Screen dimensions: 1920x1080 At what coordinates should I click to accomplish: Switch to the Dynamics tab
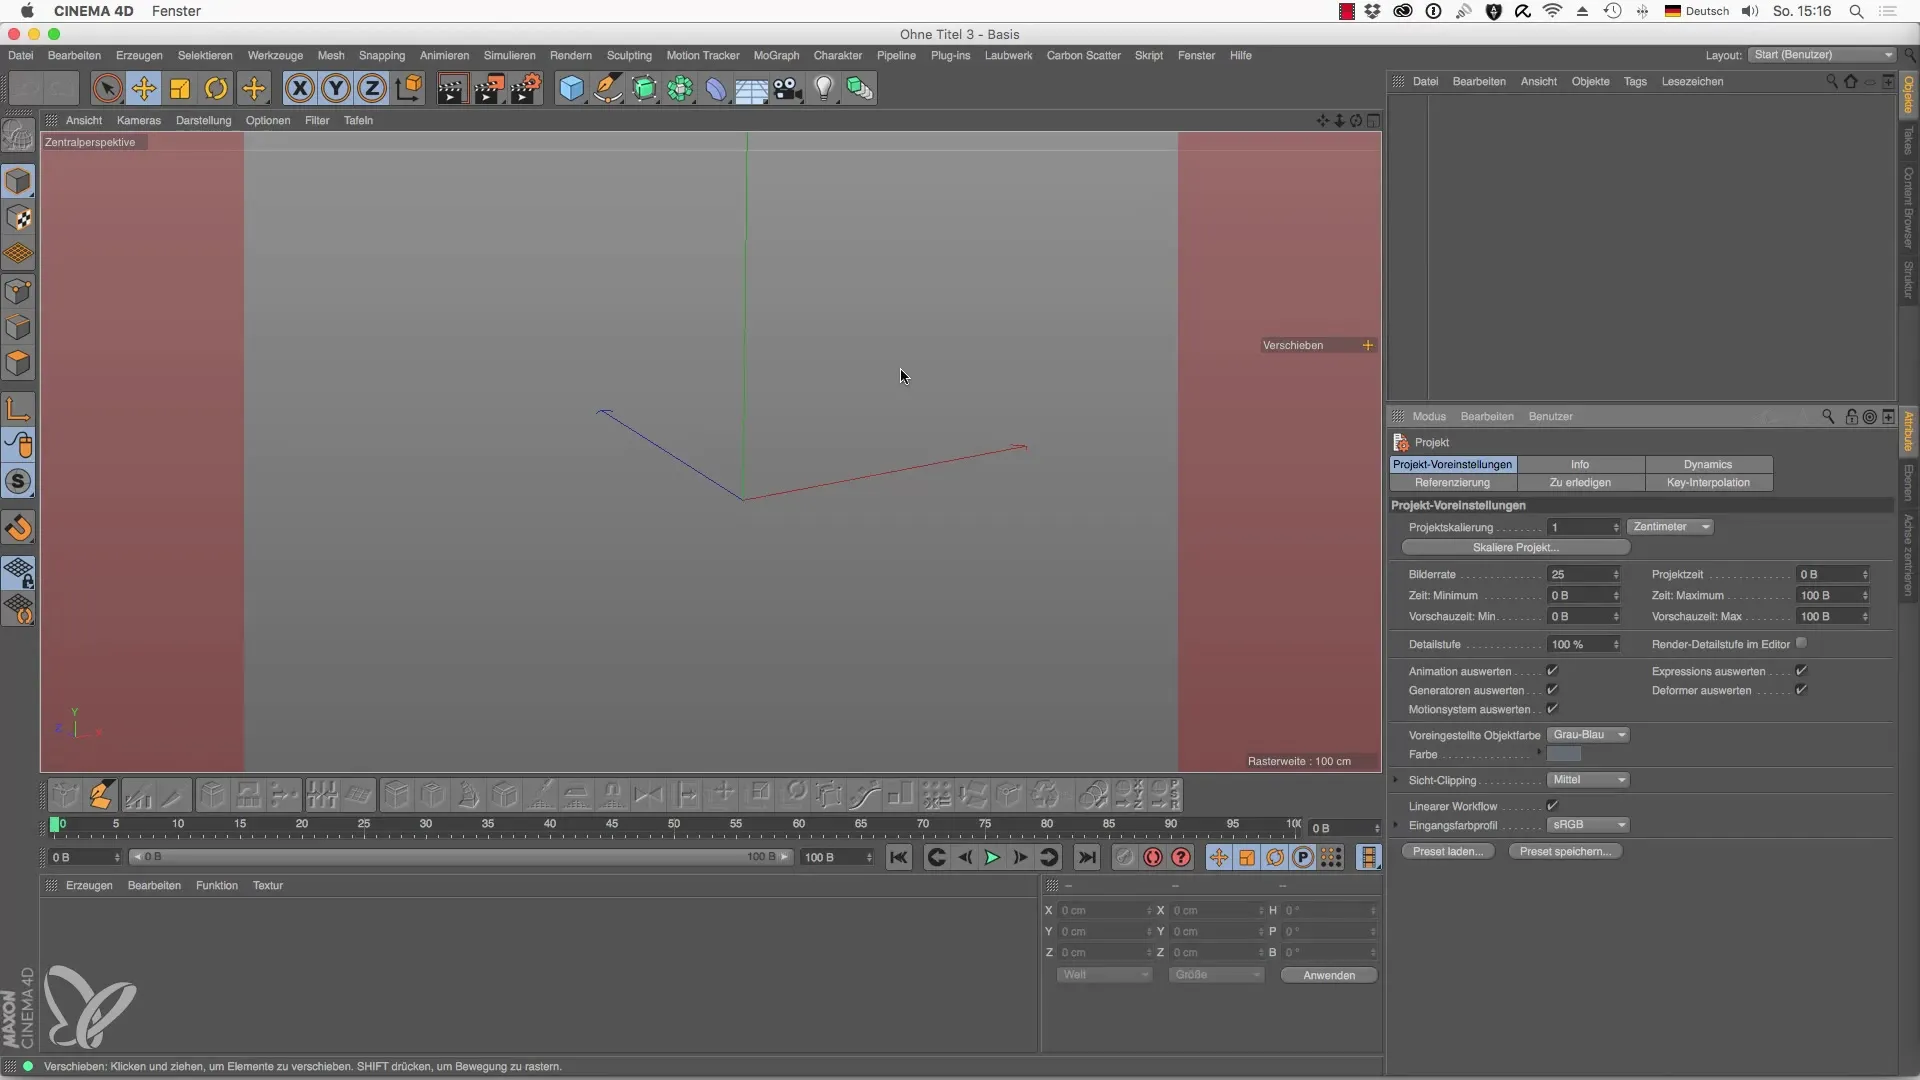coord(1708,465)
